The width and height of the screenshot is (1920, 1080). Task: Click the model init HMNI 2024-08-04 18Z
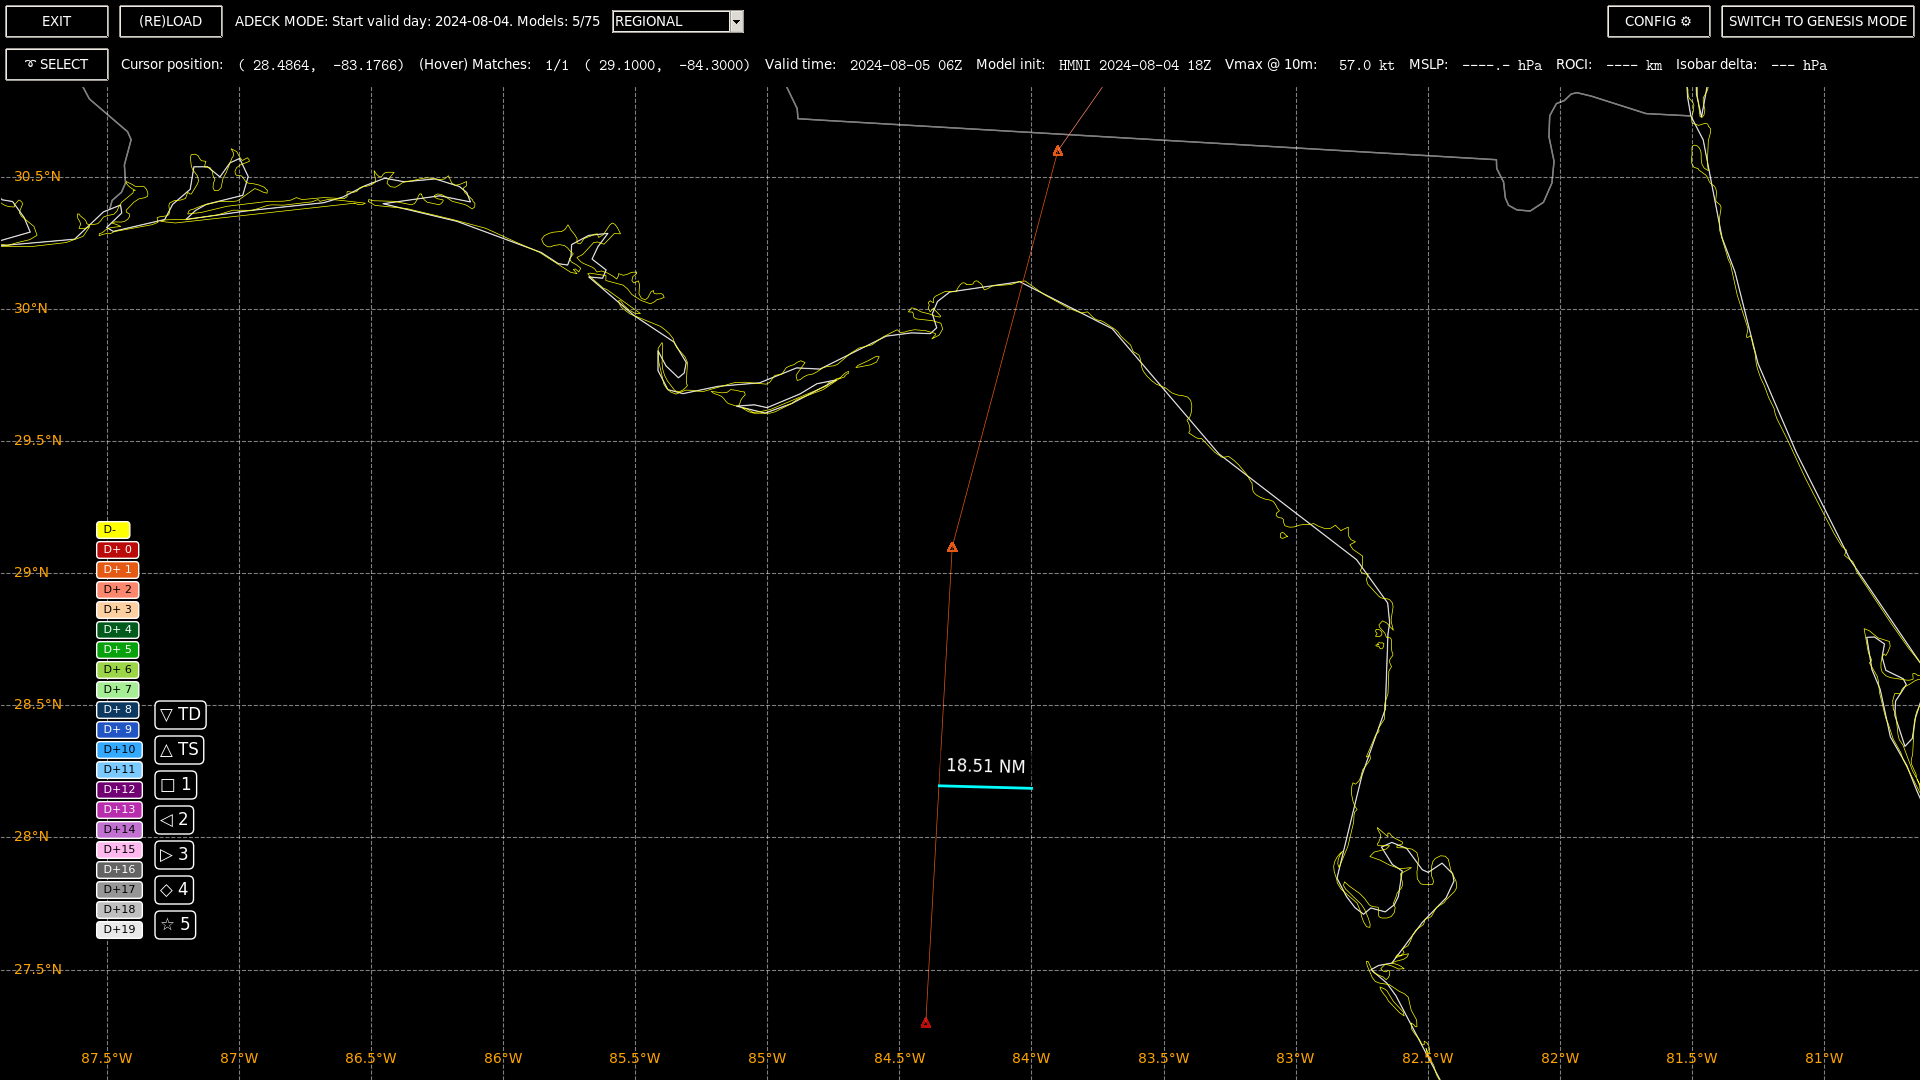click(1135, 65)
